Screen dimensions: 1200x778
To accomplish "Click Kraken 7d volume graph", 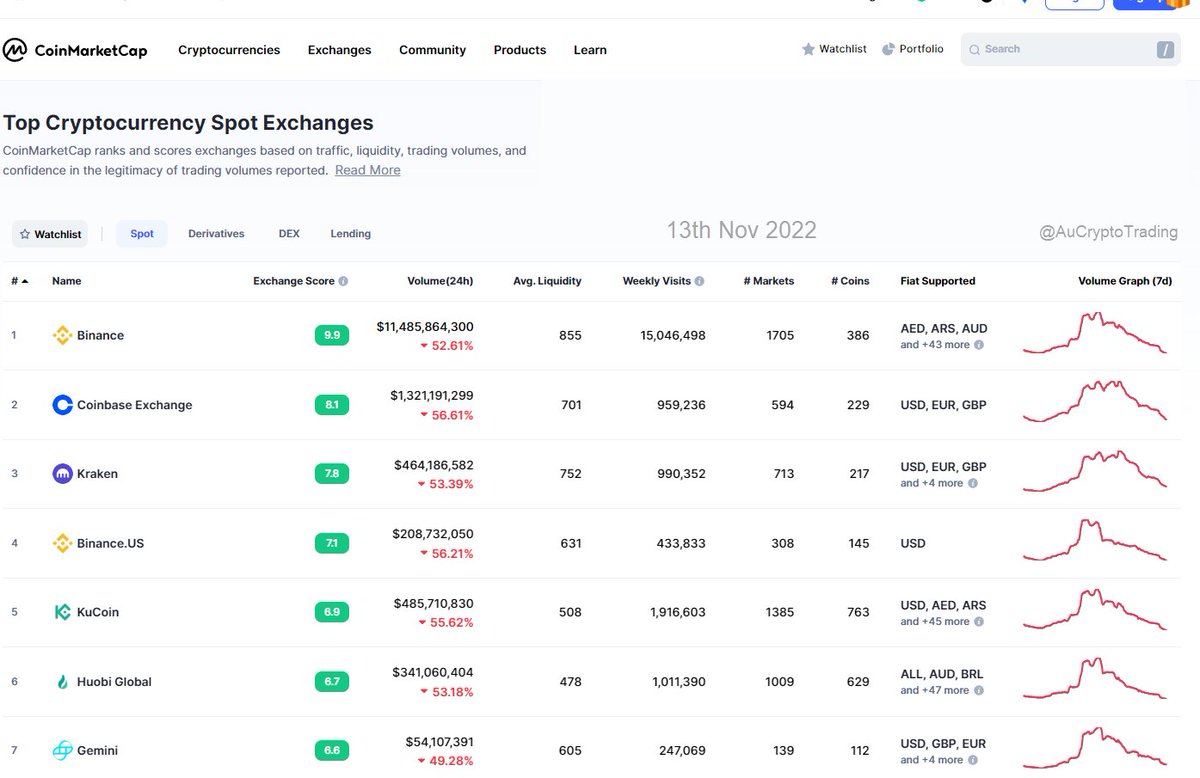I will click(x=1094, y=471).
